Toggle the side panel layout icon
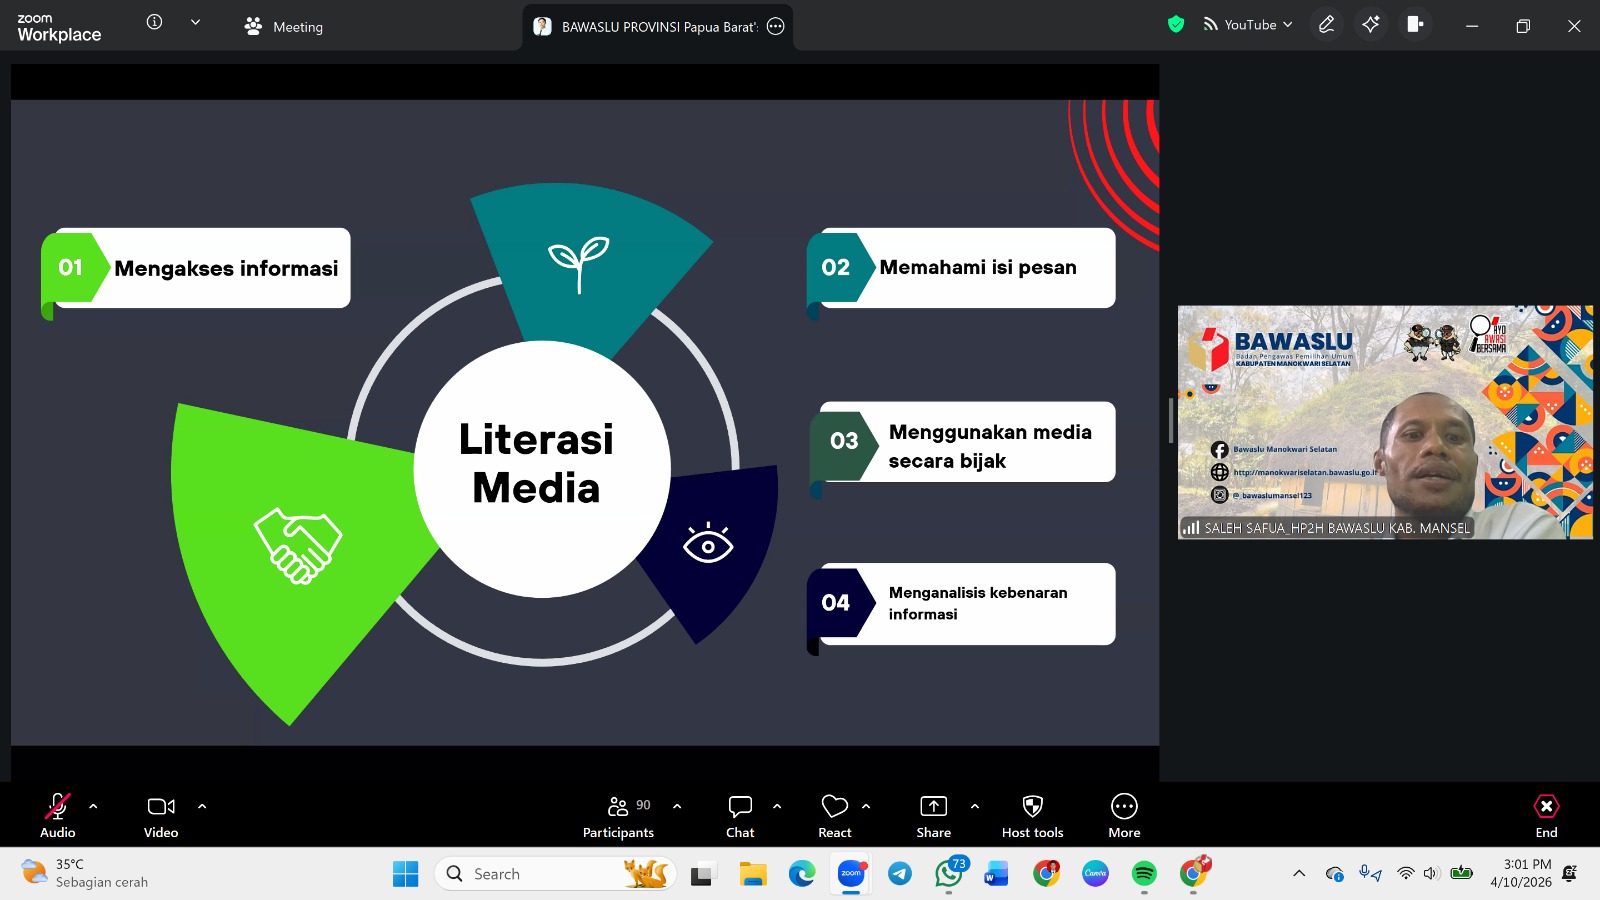Viewport: 1600px width, 900px height. pos(1415,25)
